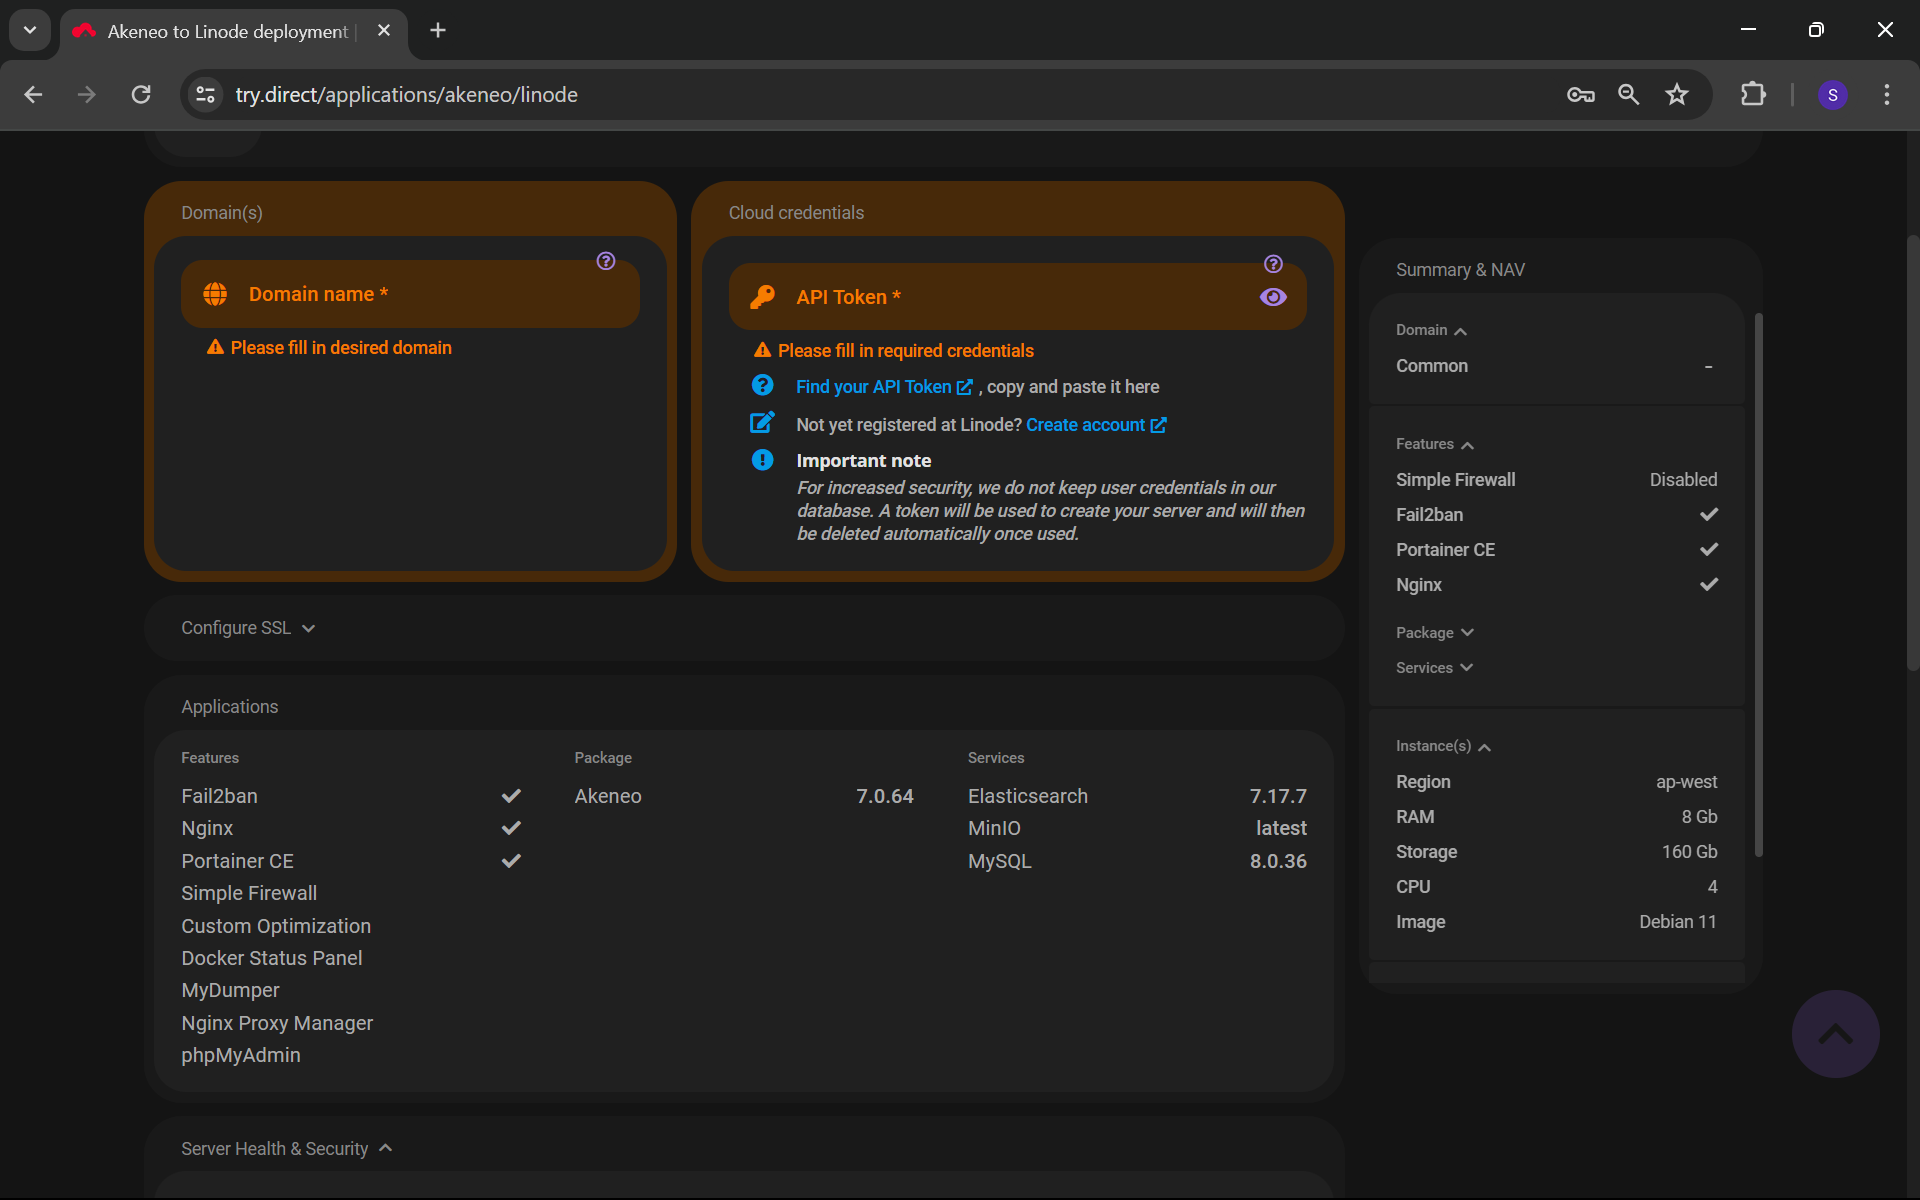Image resolution: width=1920 pixels, height=1200 pixels.
Task: Toggle the Fail2ban feature checkmark in Applications
Action: pos(511,796)
